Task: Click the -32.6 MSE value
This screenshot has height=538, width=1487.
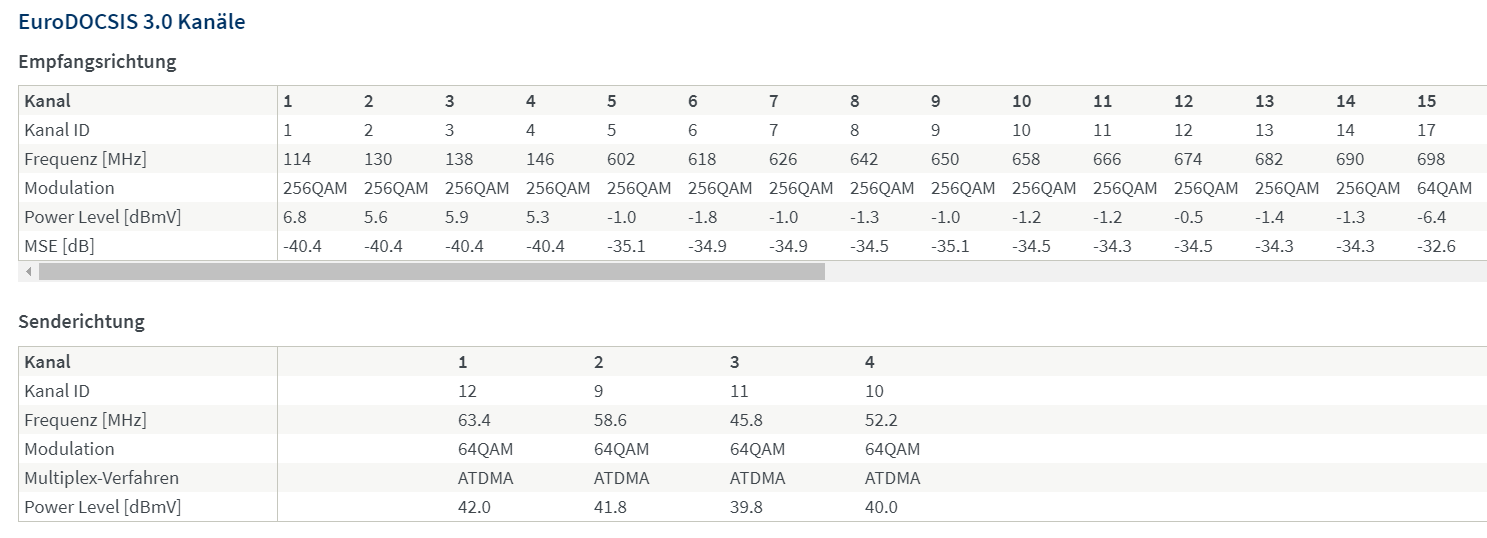Action: pos(1436,246)
